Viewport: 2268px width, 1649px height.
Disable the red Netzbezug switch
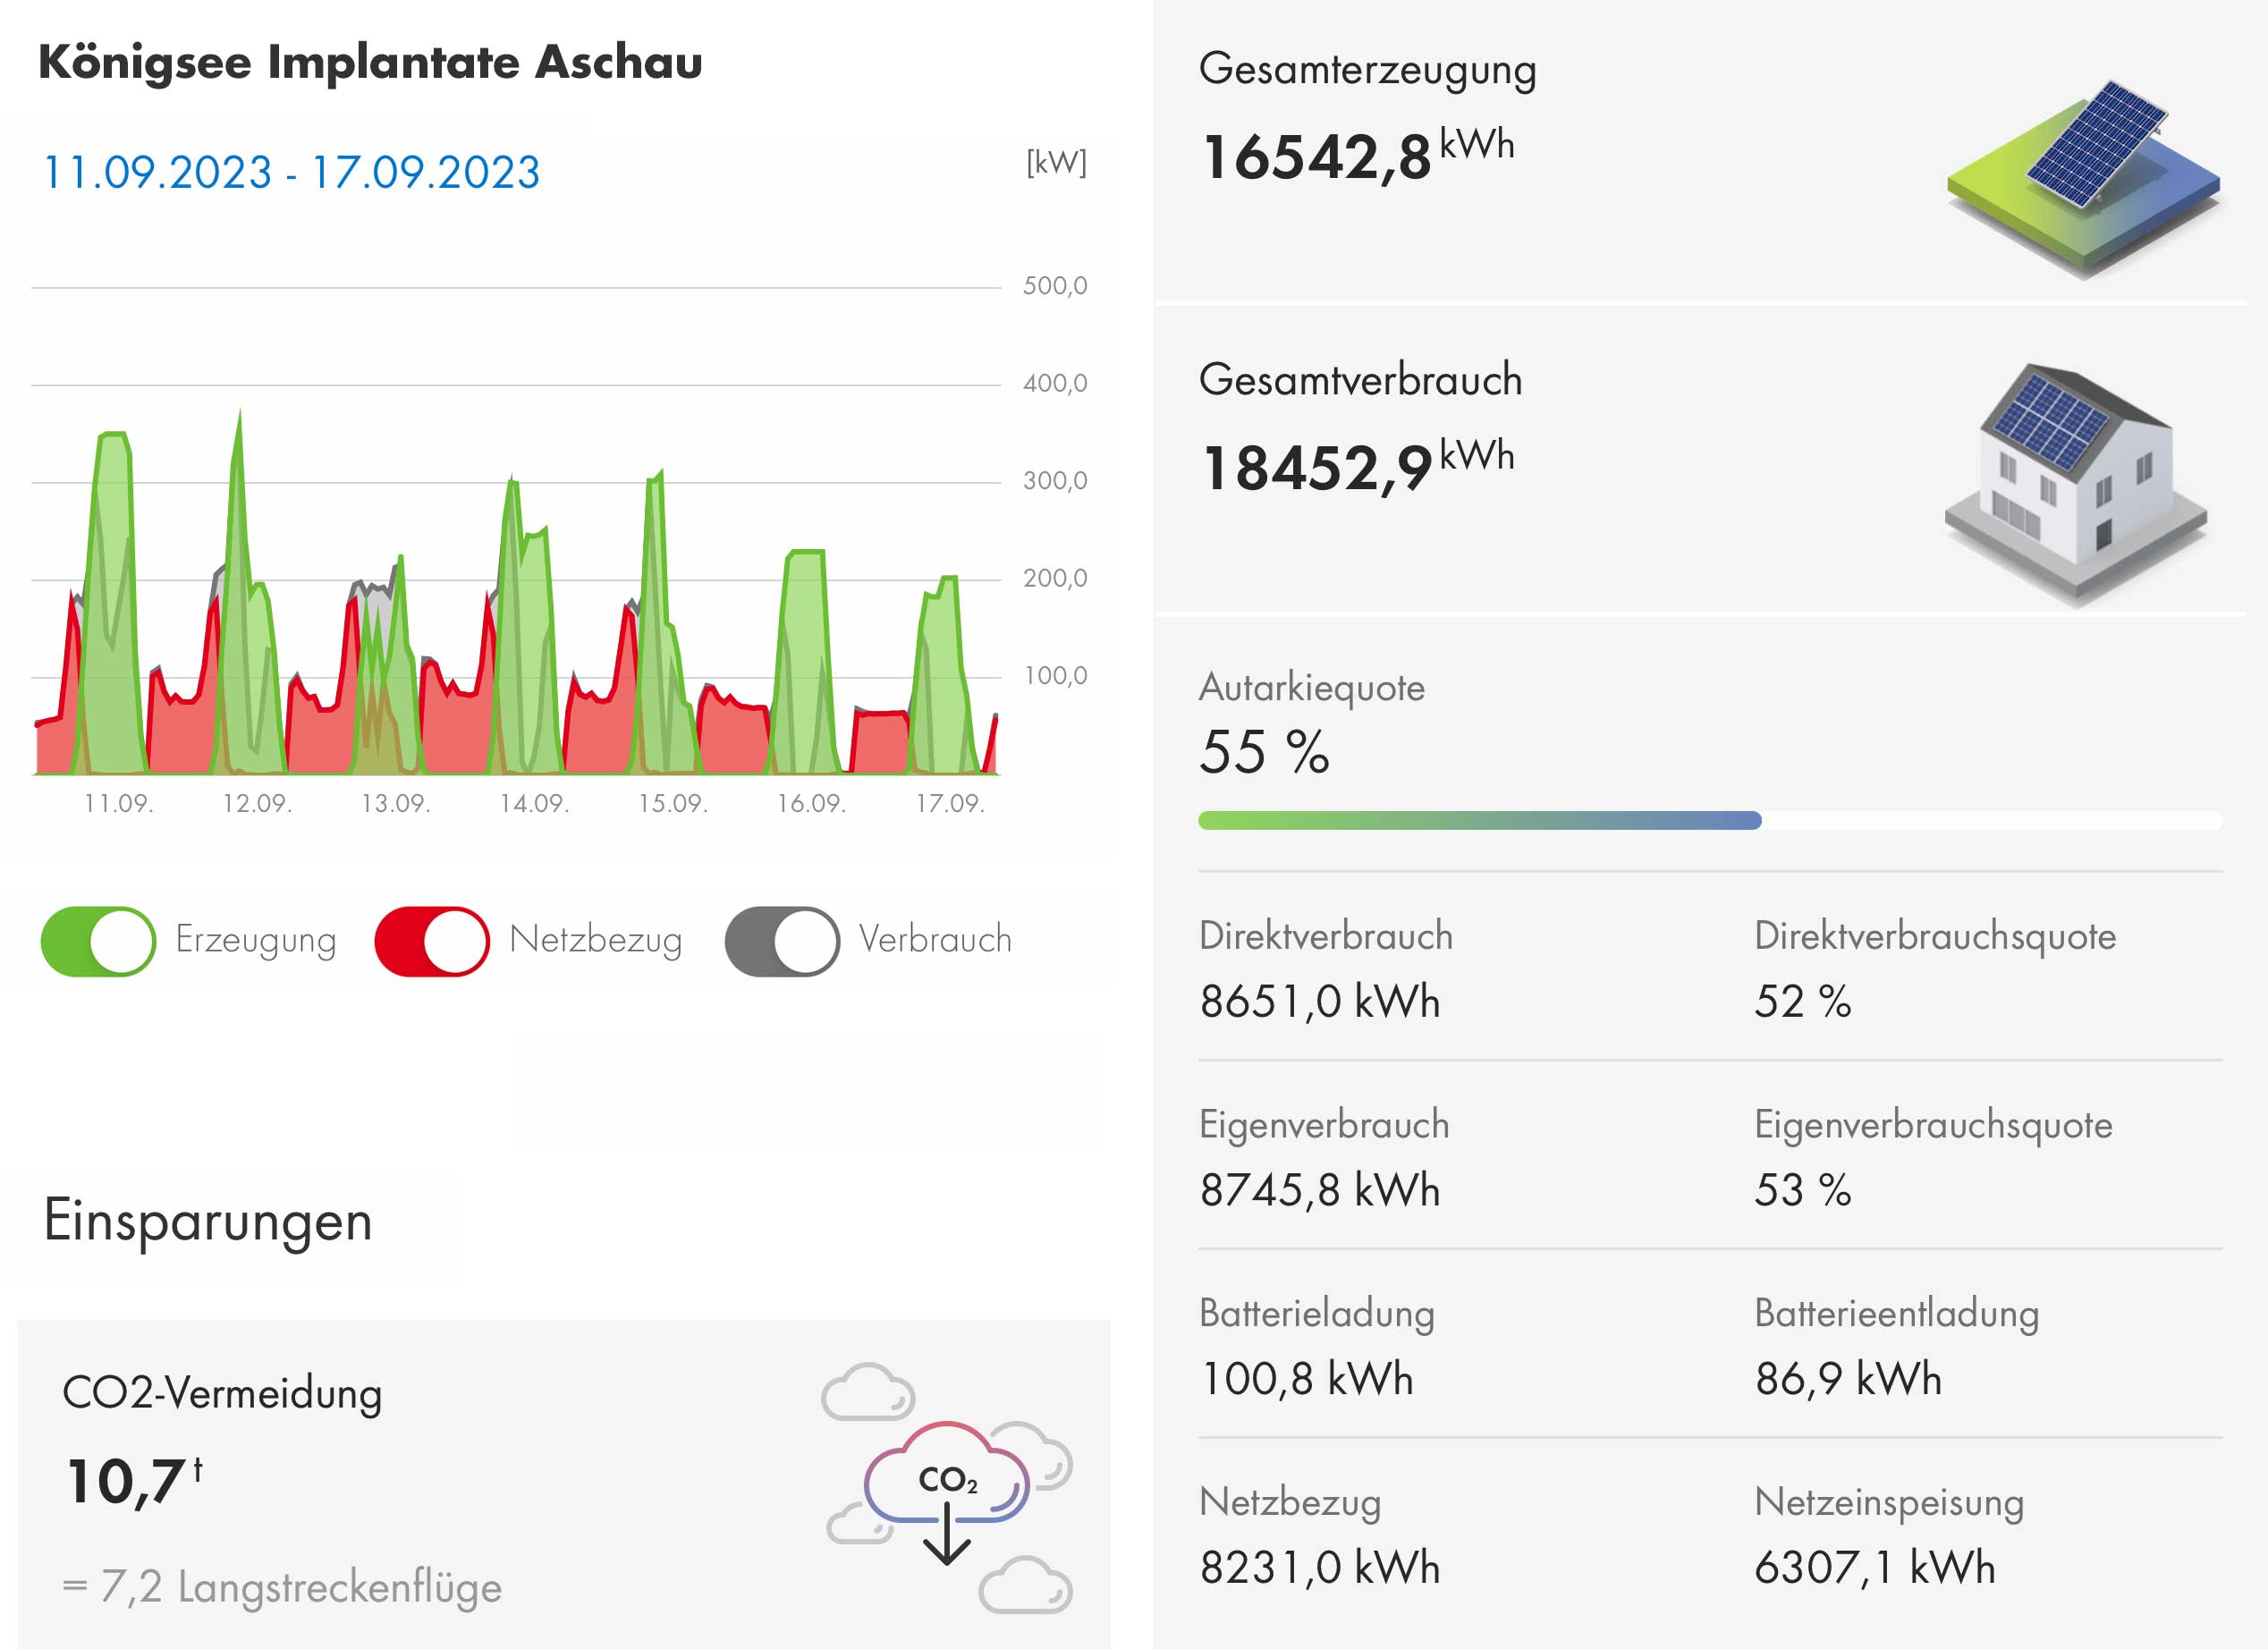click(x=432, y=940)
